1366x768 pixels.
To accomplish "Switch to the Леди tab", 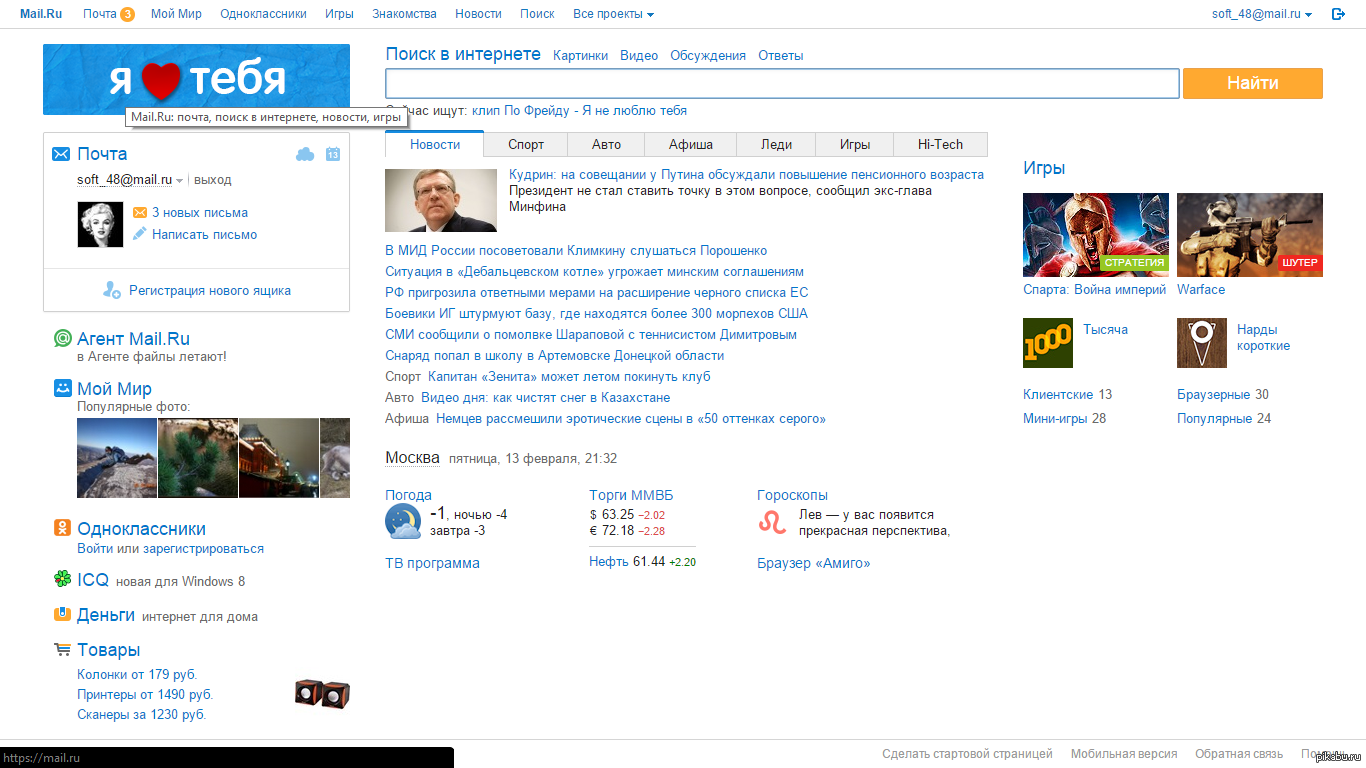I will (x=776, y=144).
